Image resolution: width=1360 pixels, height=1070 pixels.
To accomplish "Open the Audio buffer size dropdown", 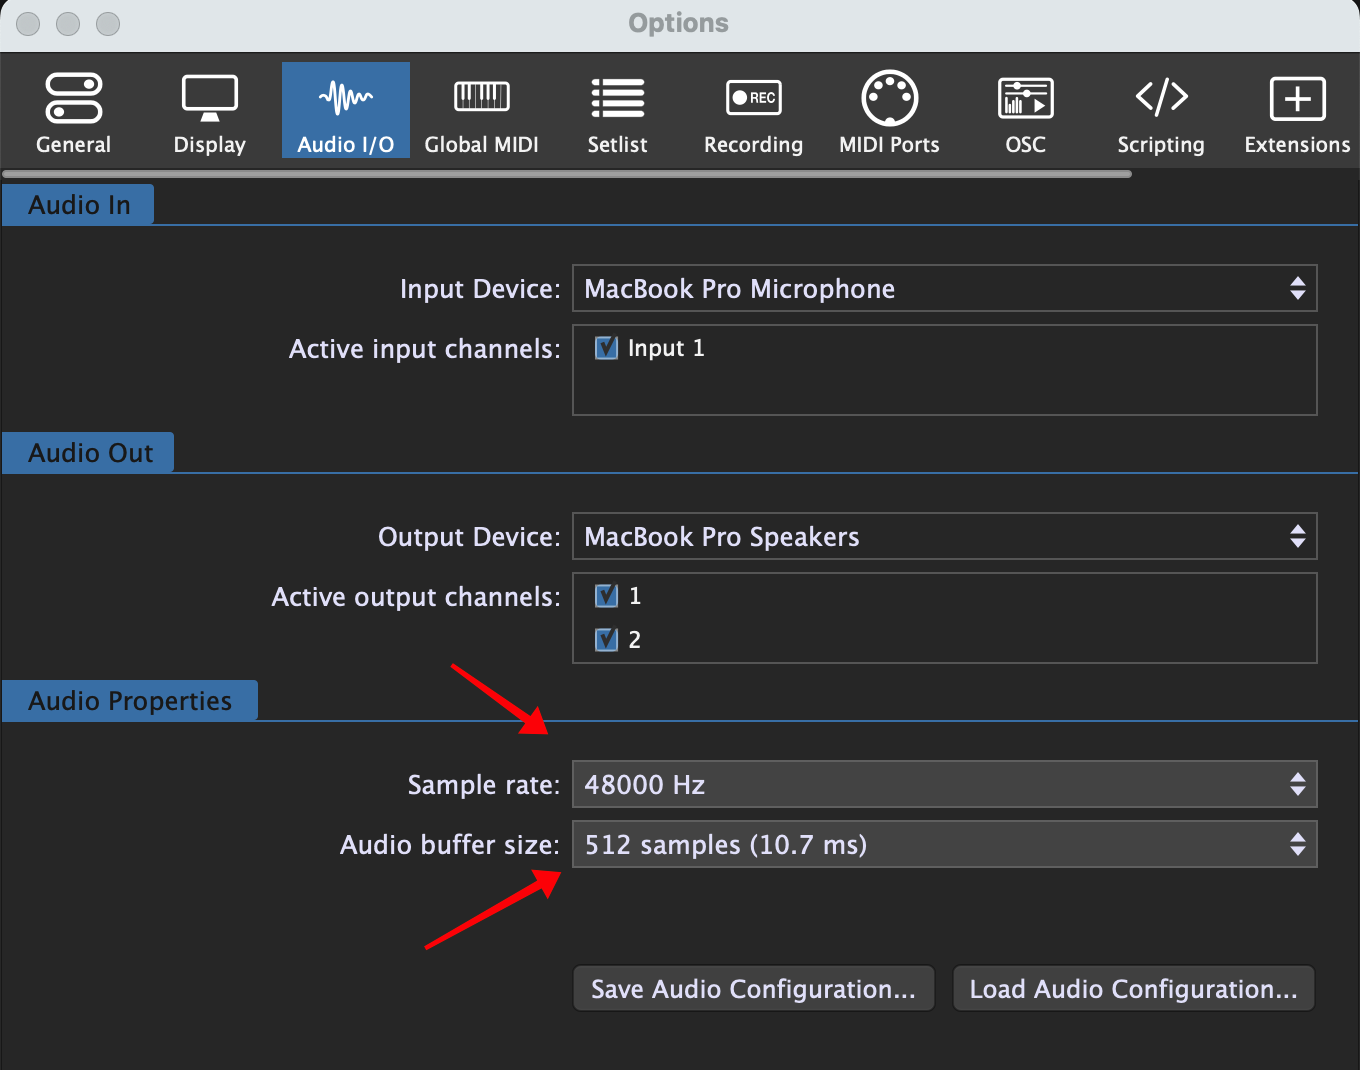I will (x=944, y=845).
